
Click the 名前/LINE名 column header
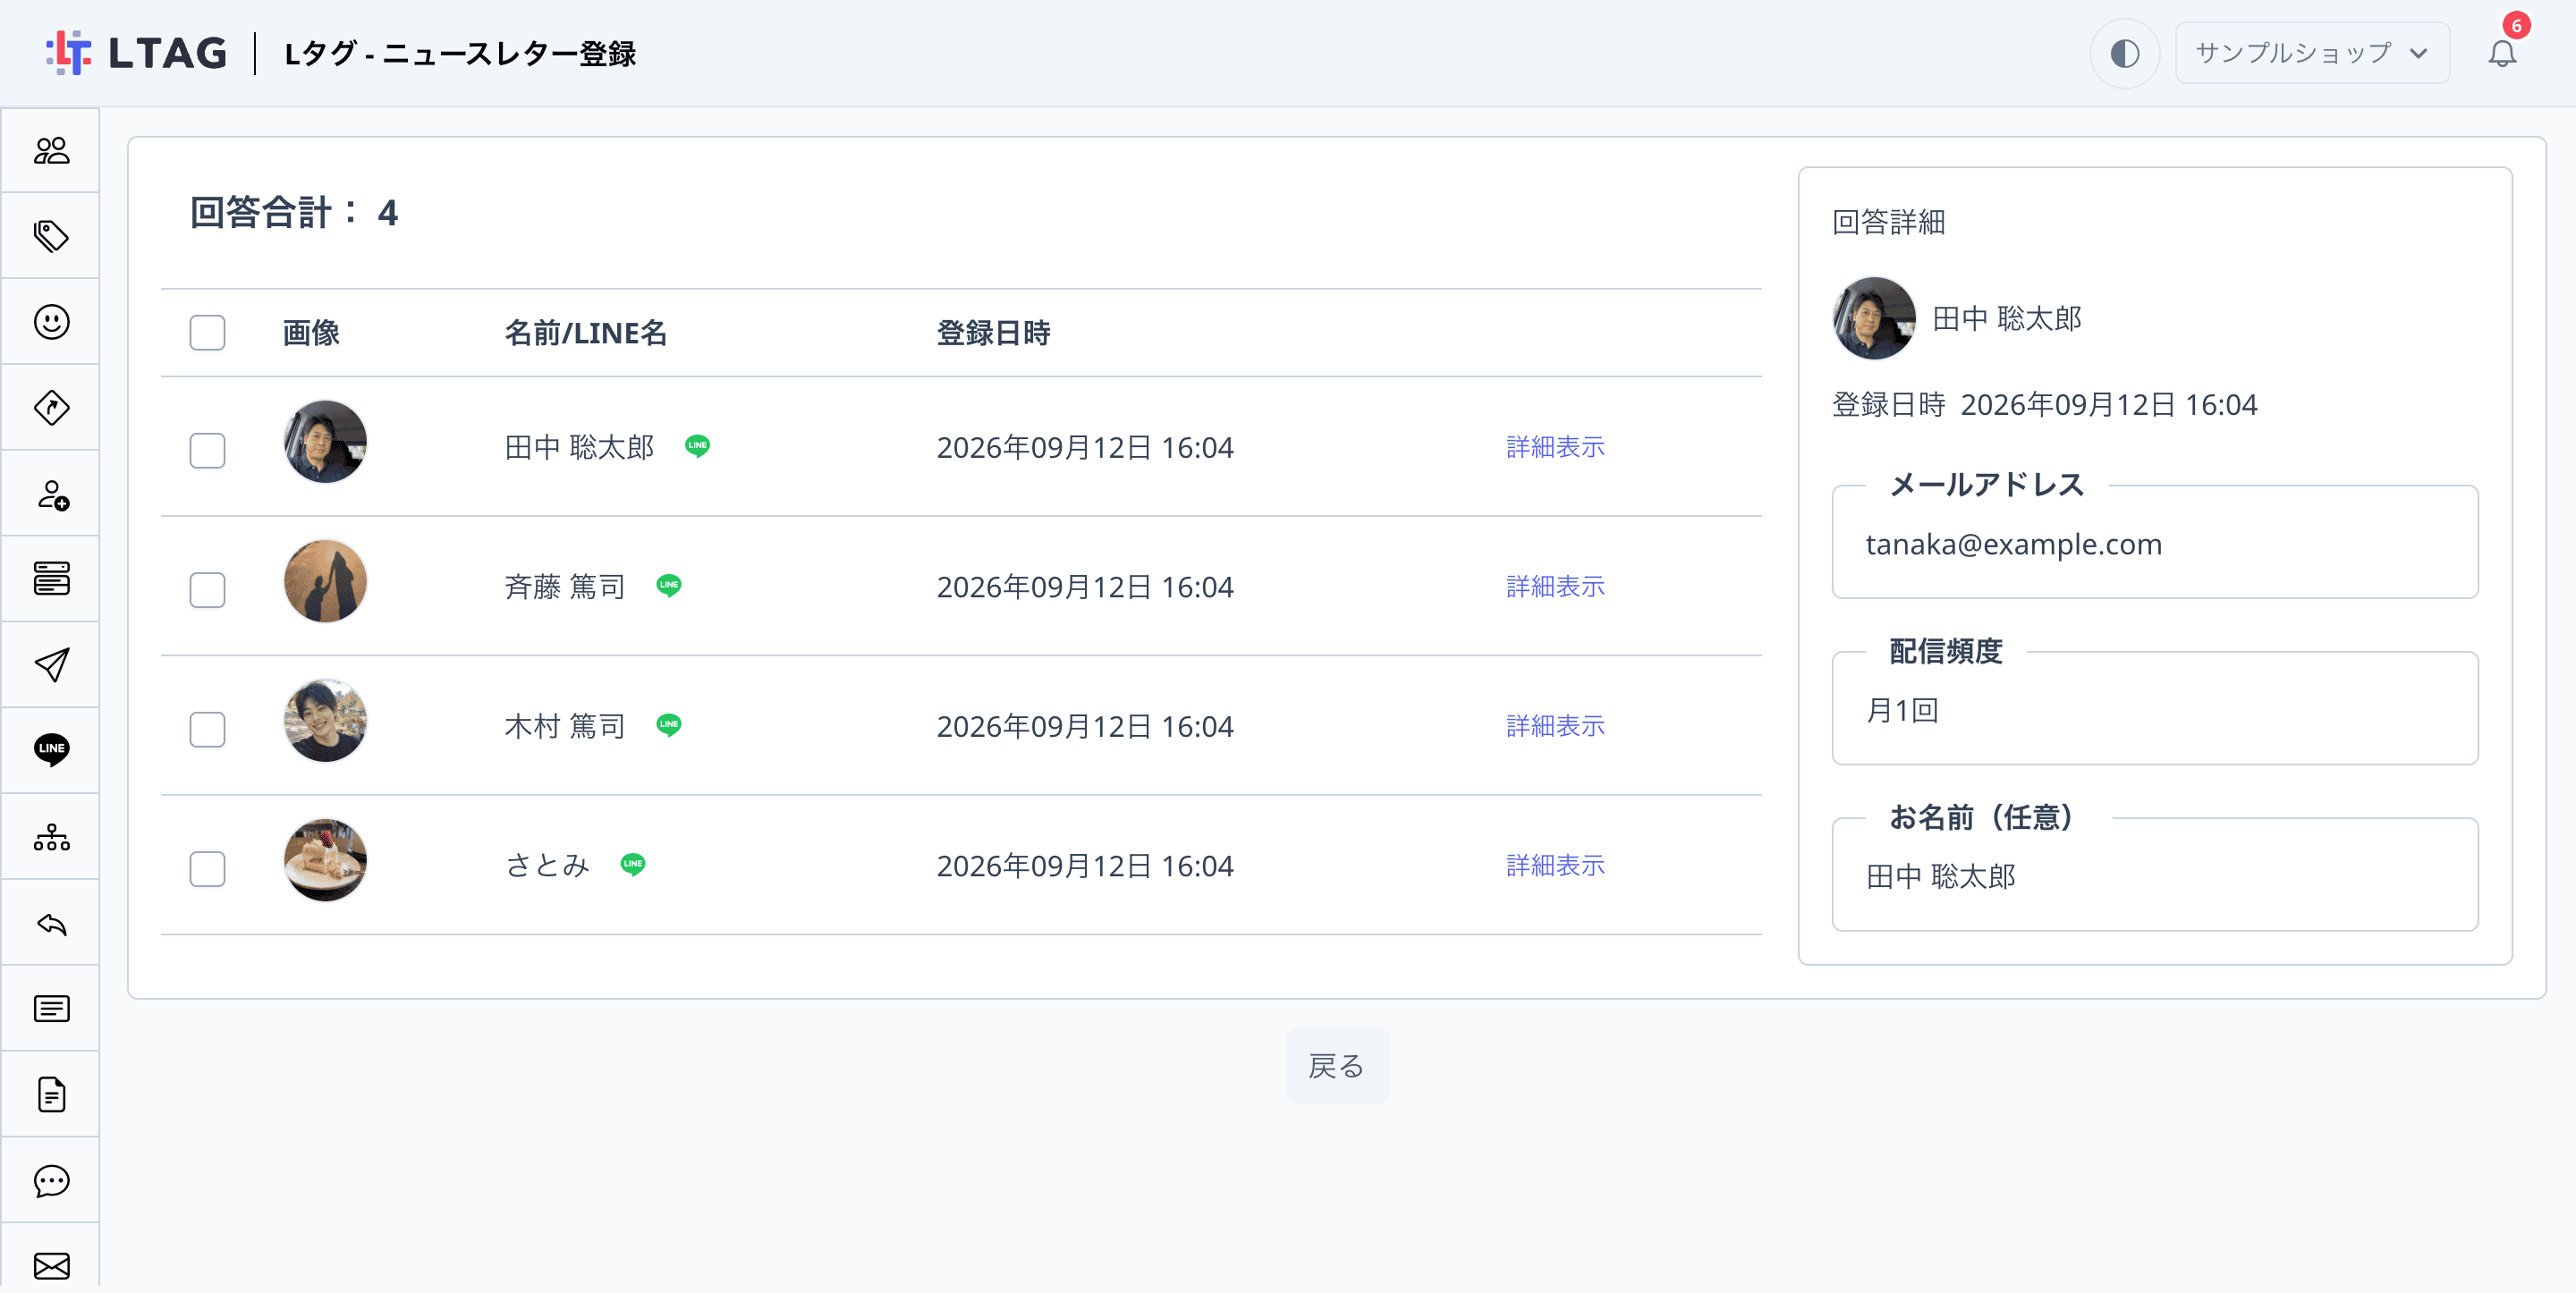[585, 333]
